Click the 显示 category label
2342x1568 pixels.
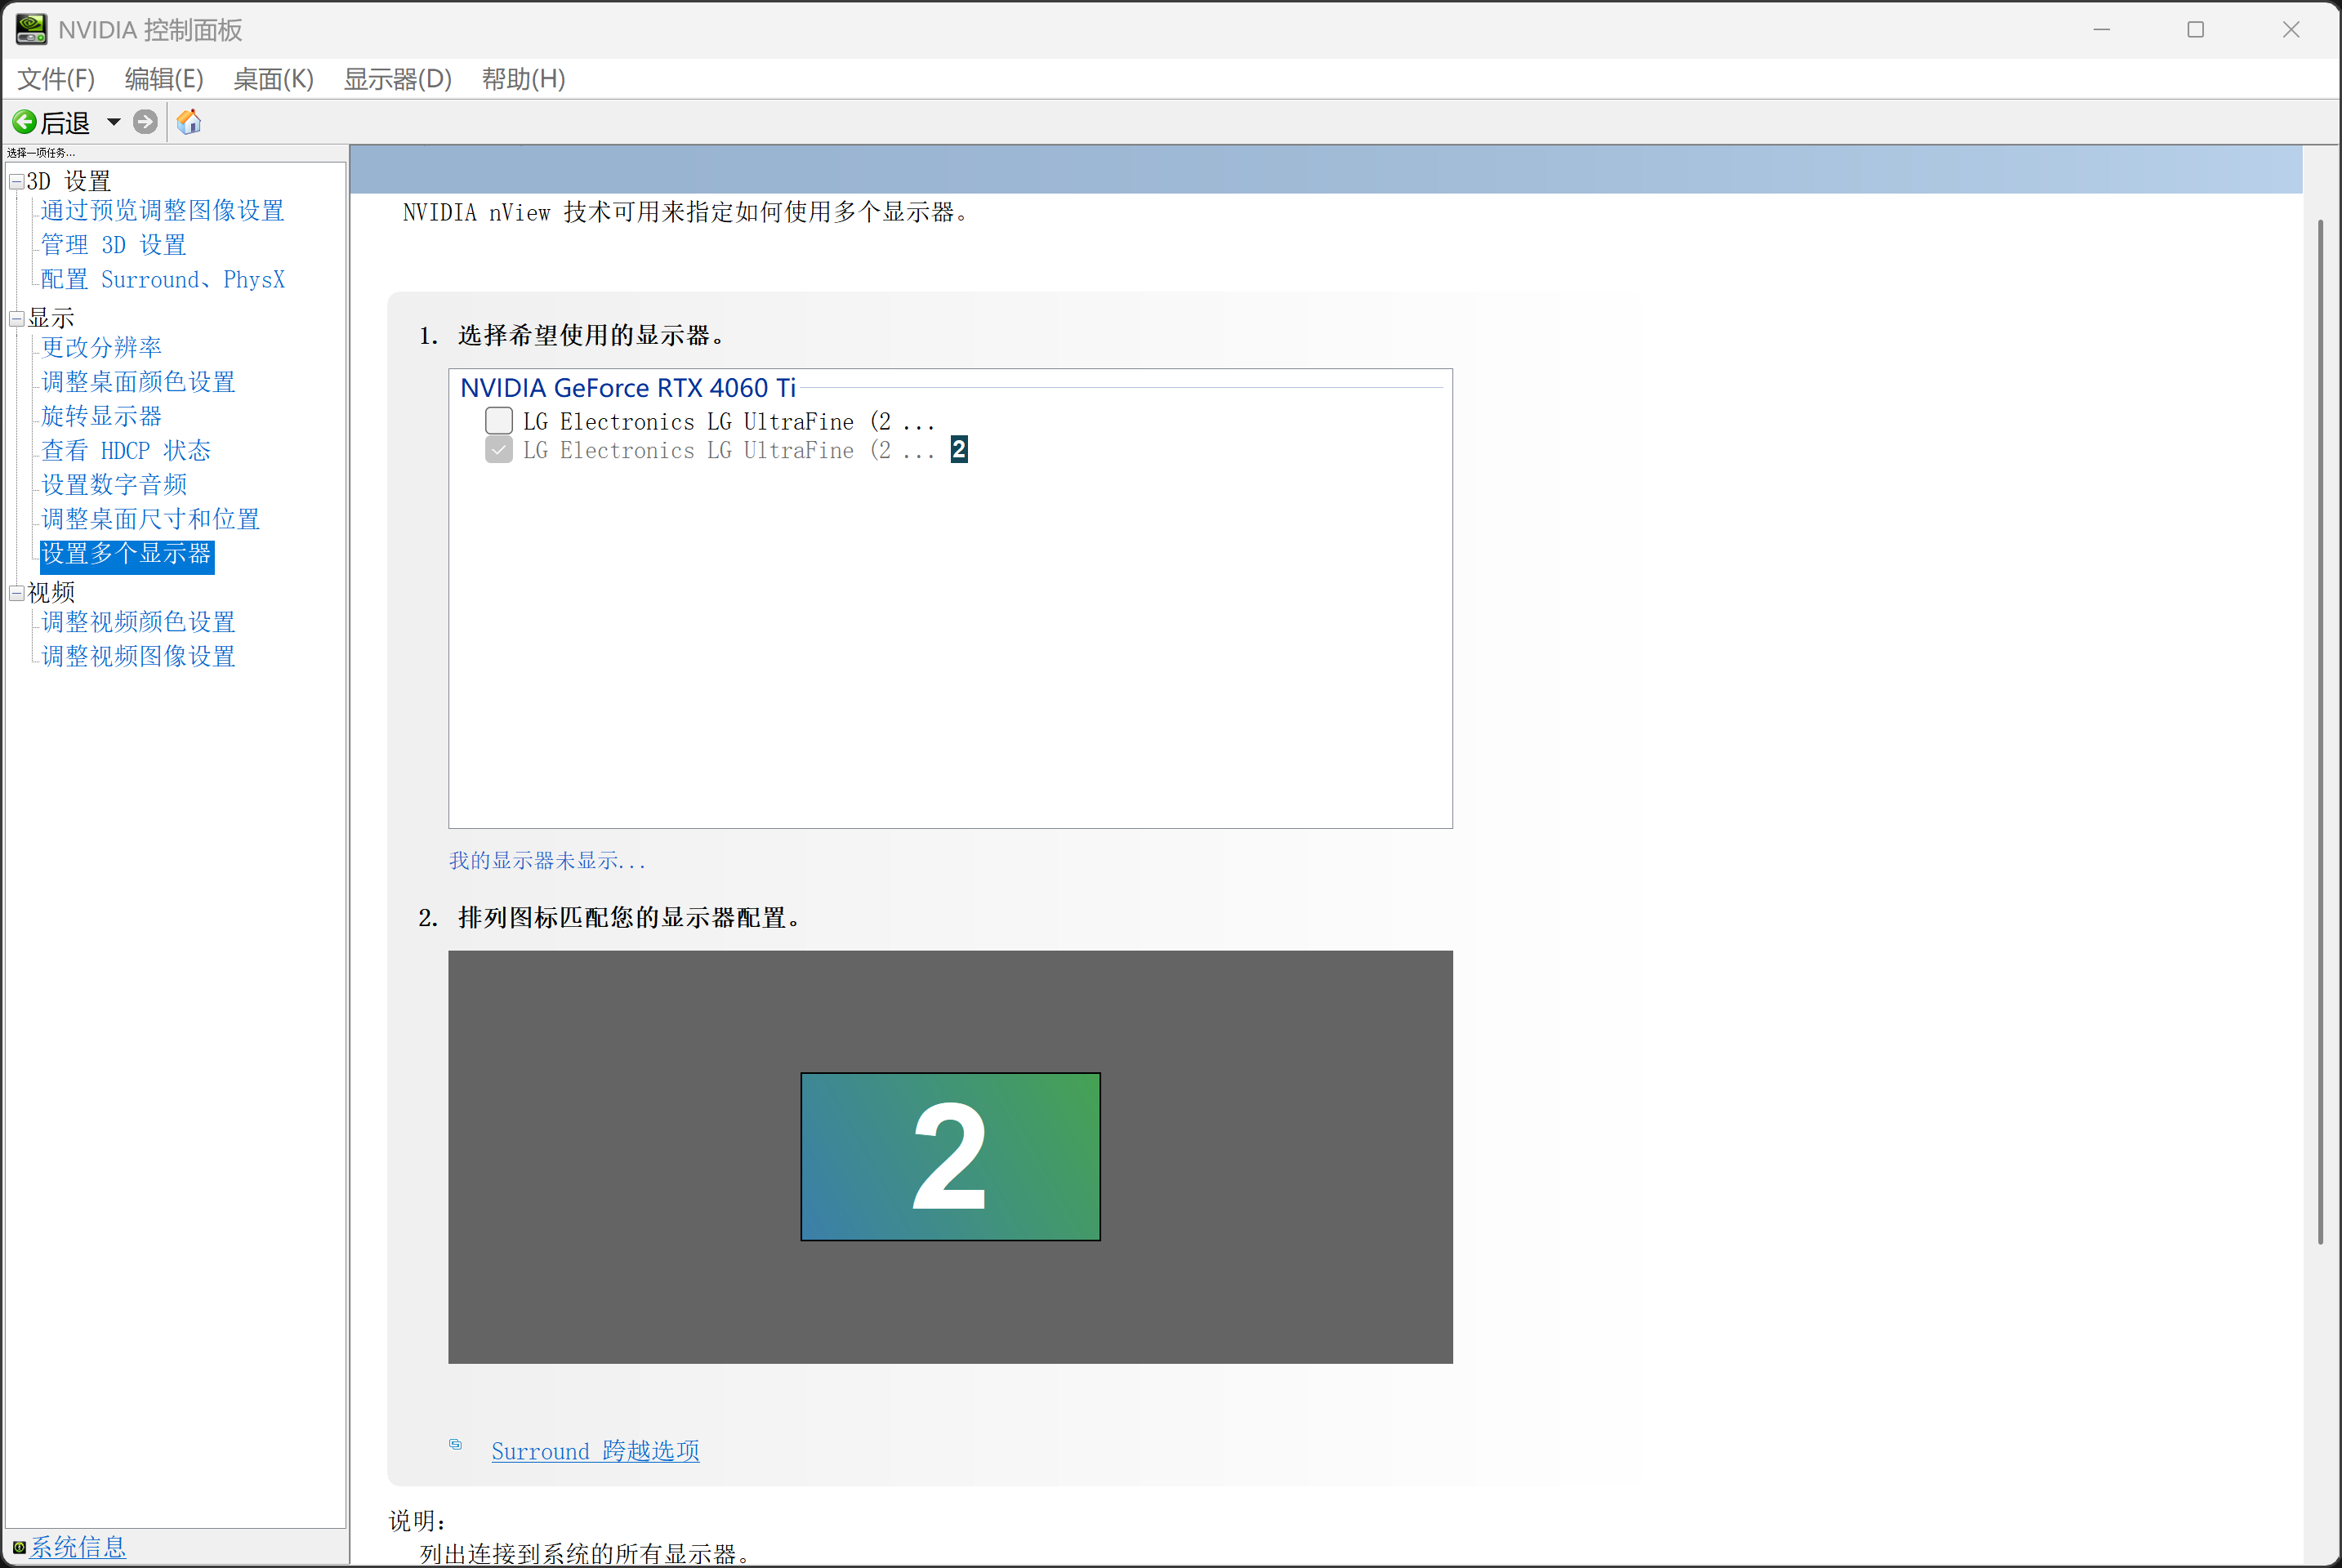point(51,319)
